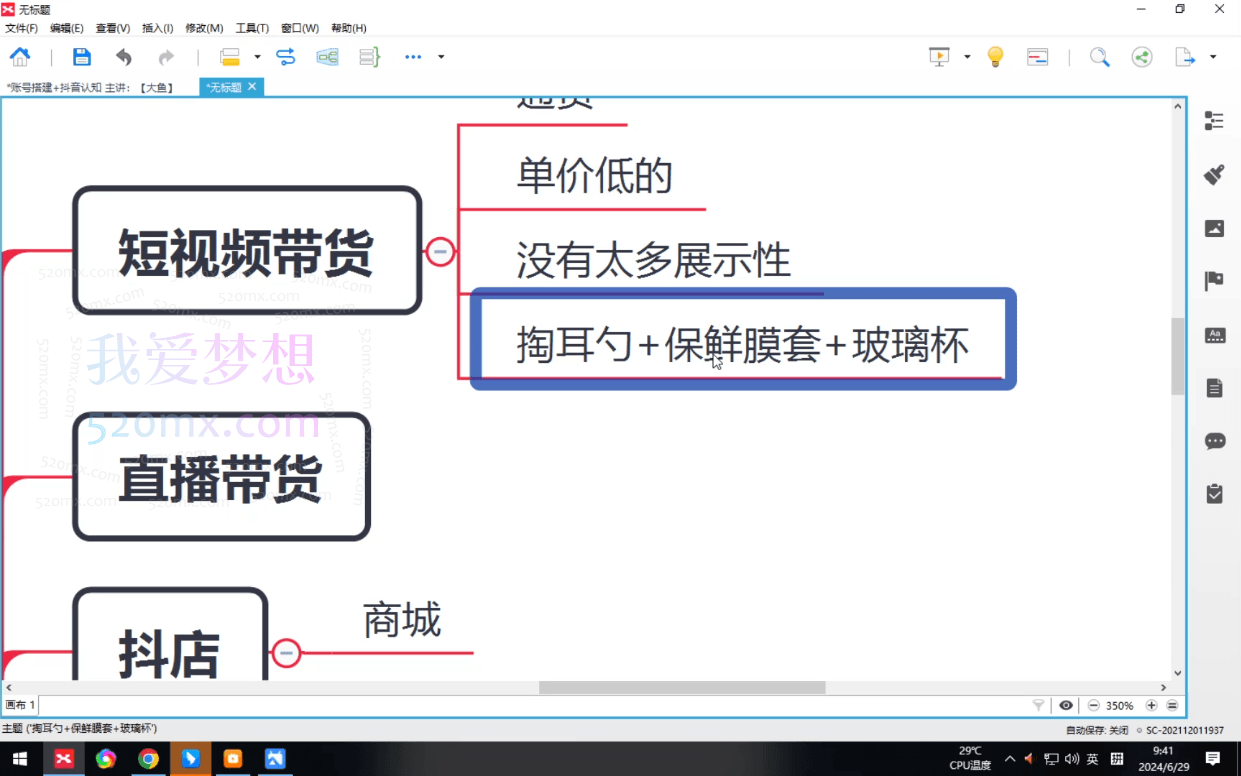Open the Image gallery panel in sidebar
Image resolution: width=1241 pixels, height=776 pixels.
tap(1214, 228)
